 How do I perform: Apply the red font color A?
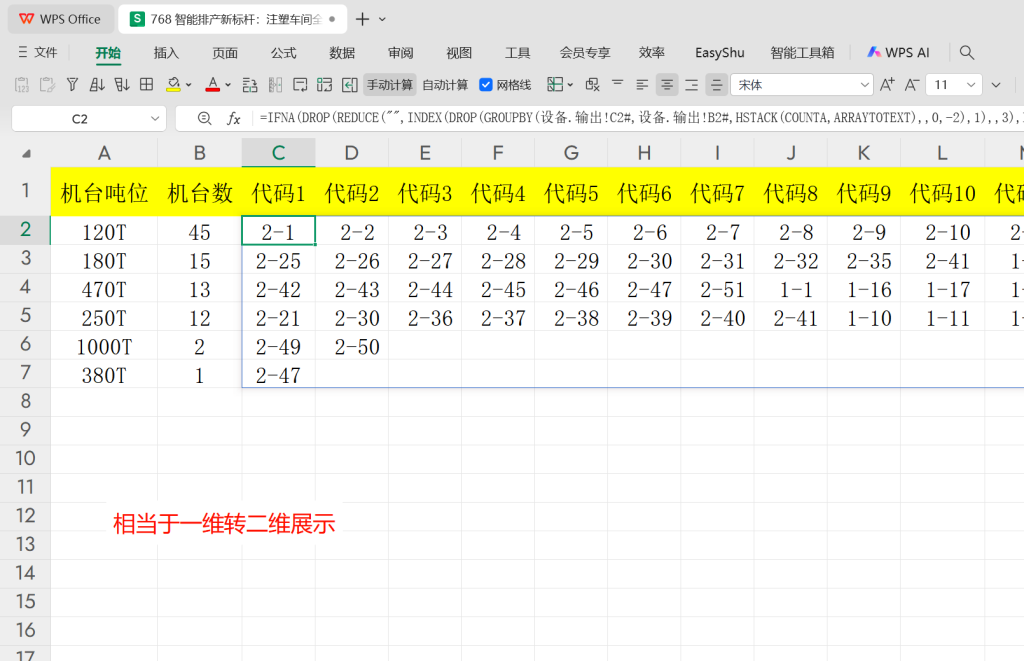212,85
